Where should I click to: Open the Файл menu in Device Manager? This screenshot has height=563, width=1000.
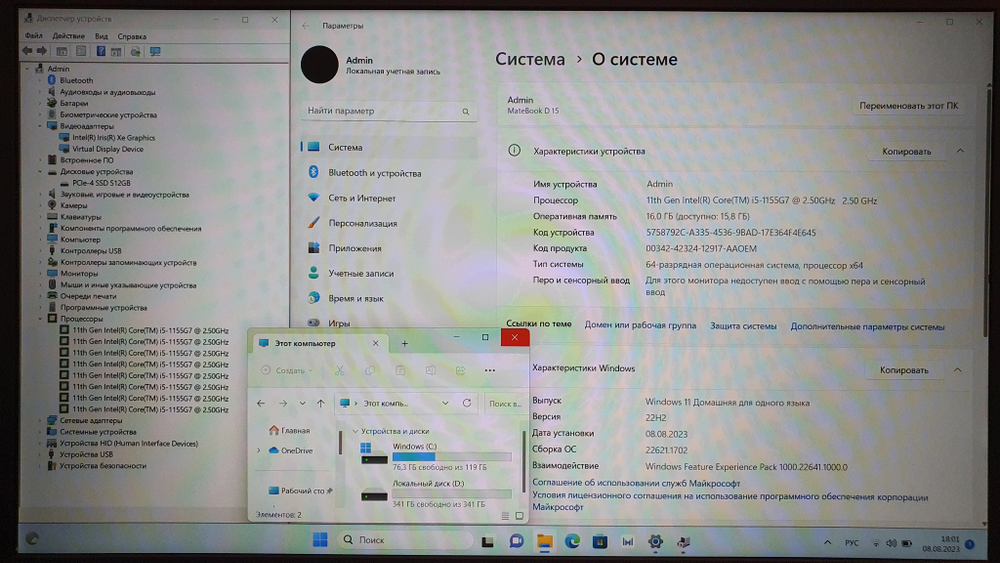click(33, 36)
